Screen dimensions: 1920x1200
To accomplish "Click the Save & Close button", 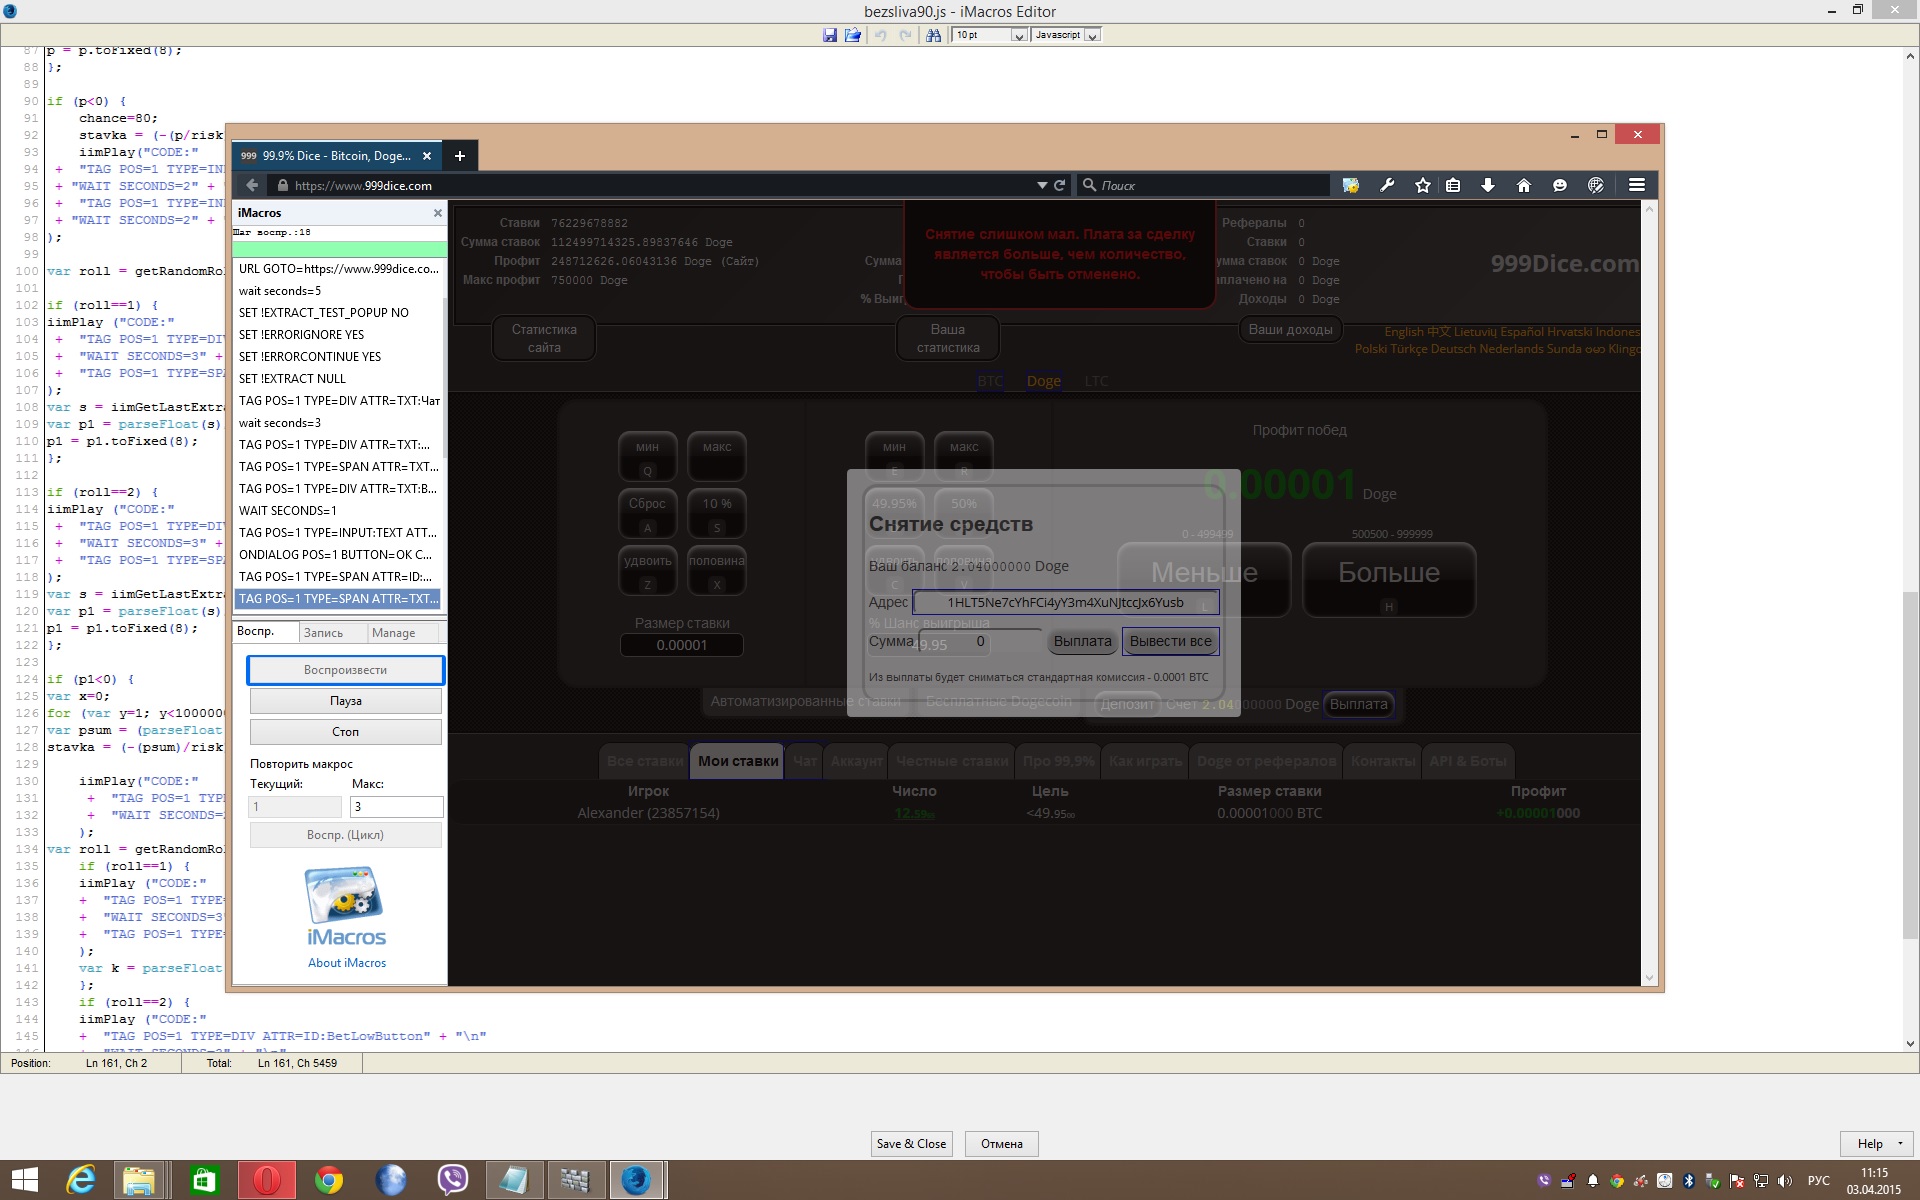I will pyautogui.click(x=911, y=1144).
